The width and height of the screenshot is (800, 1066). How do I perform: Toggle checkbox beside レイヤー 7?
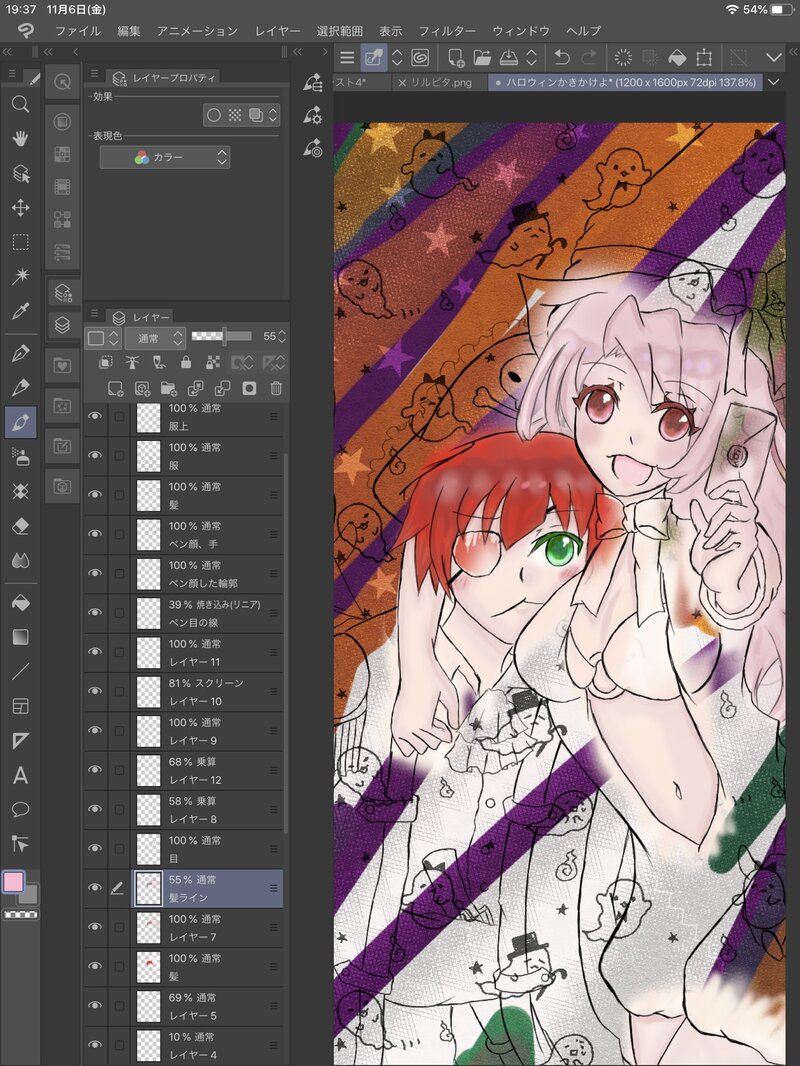tap(120, 927)
